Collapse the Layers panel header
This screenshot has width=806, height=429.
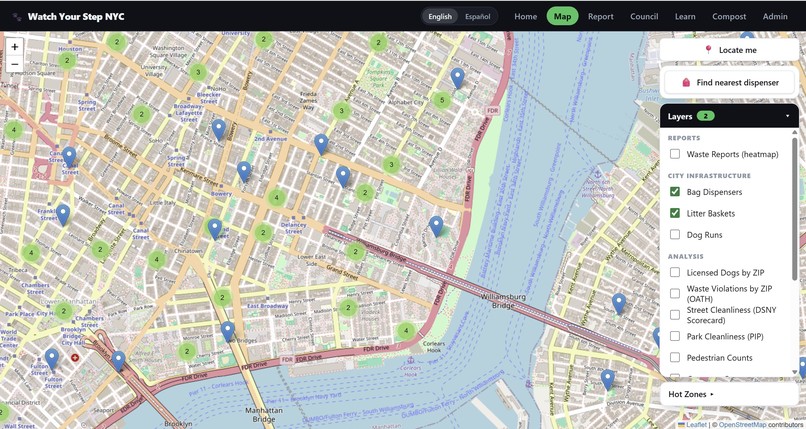[x=729, y=116]
